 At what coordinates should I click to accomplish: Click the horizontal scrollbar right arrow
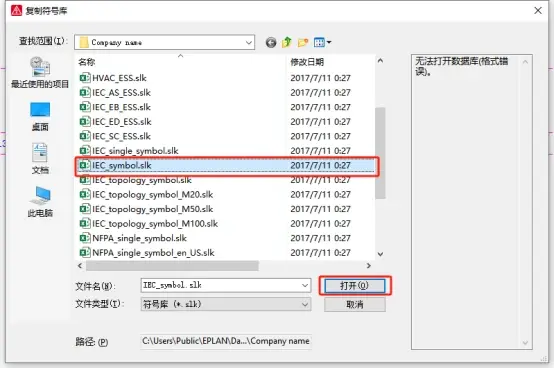[x=369, y=266]
